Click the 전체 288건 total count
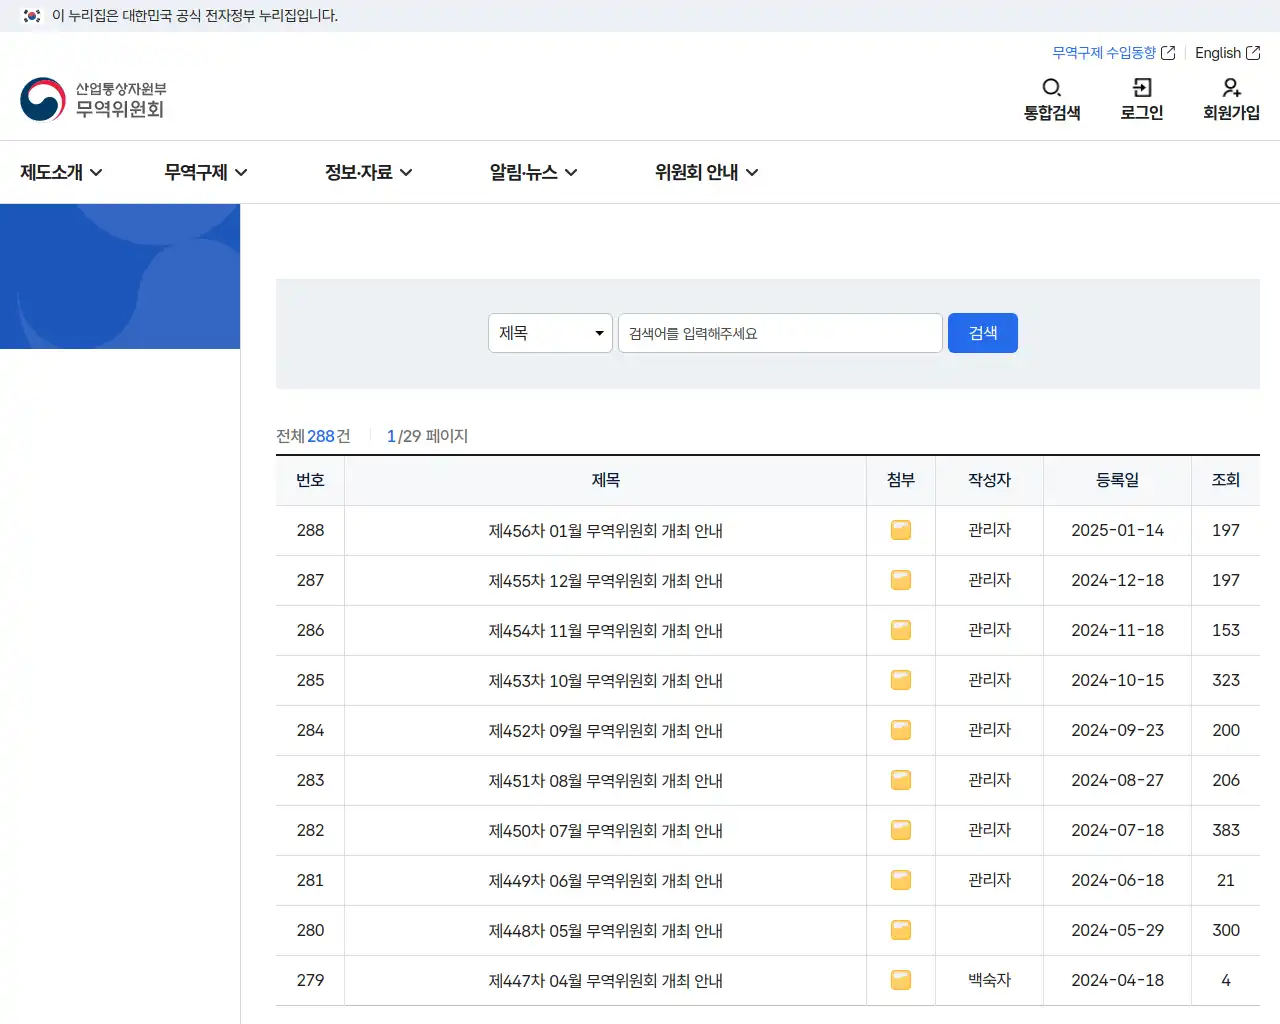This screenshot has width=1280, height=1024. click(313, 436)
